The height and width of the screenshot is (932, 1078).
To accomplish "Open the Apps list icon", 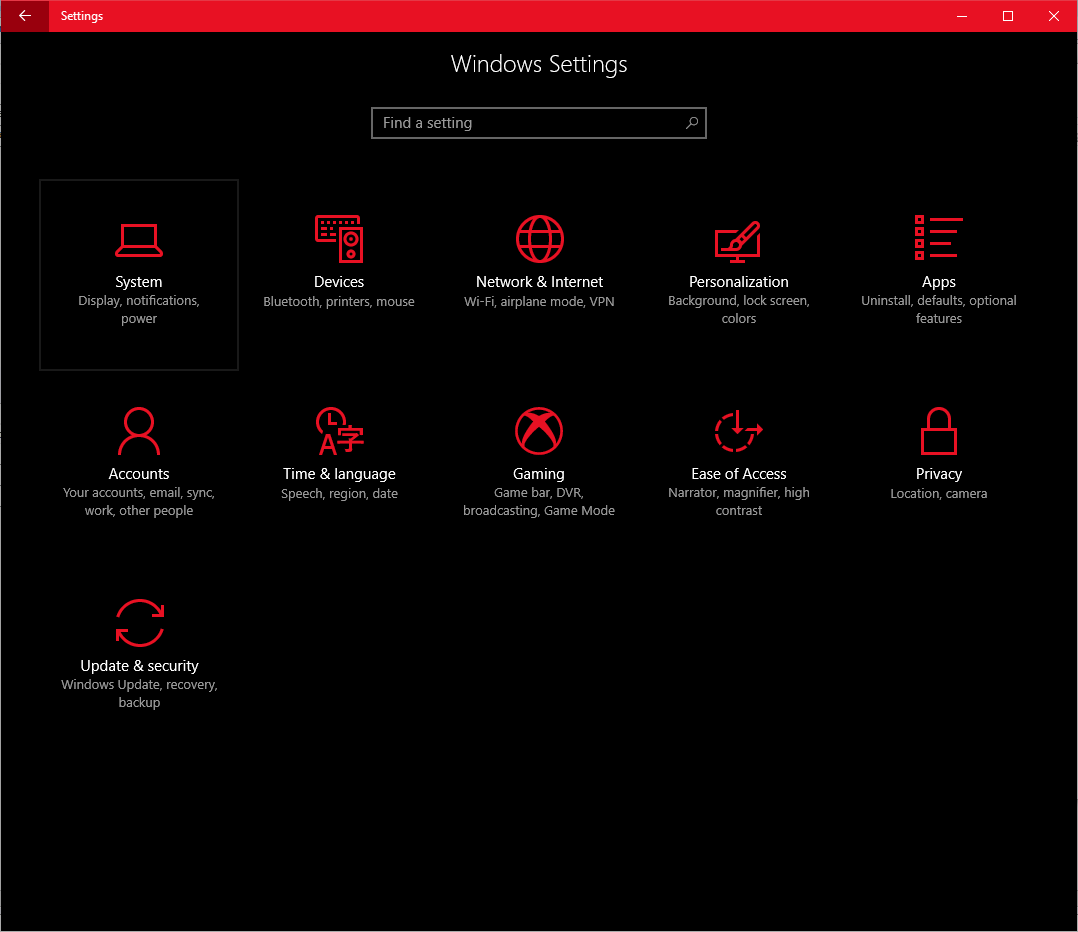I will (x=938, y=238).
